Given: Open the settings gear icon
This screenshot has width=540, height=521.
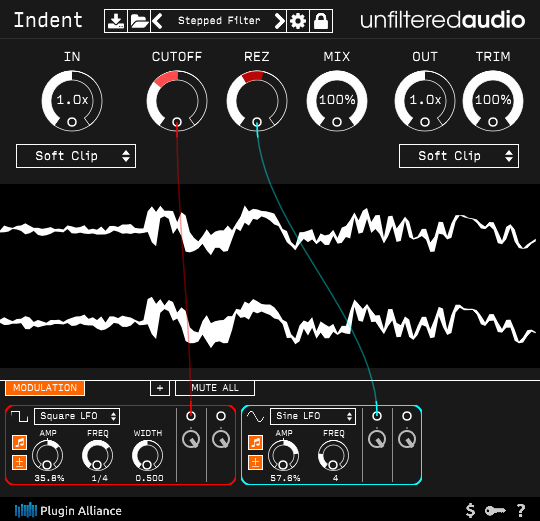Looking at the screenshot, I should point(298,21).
